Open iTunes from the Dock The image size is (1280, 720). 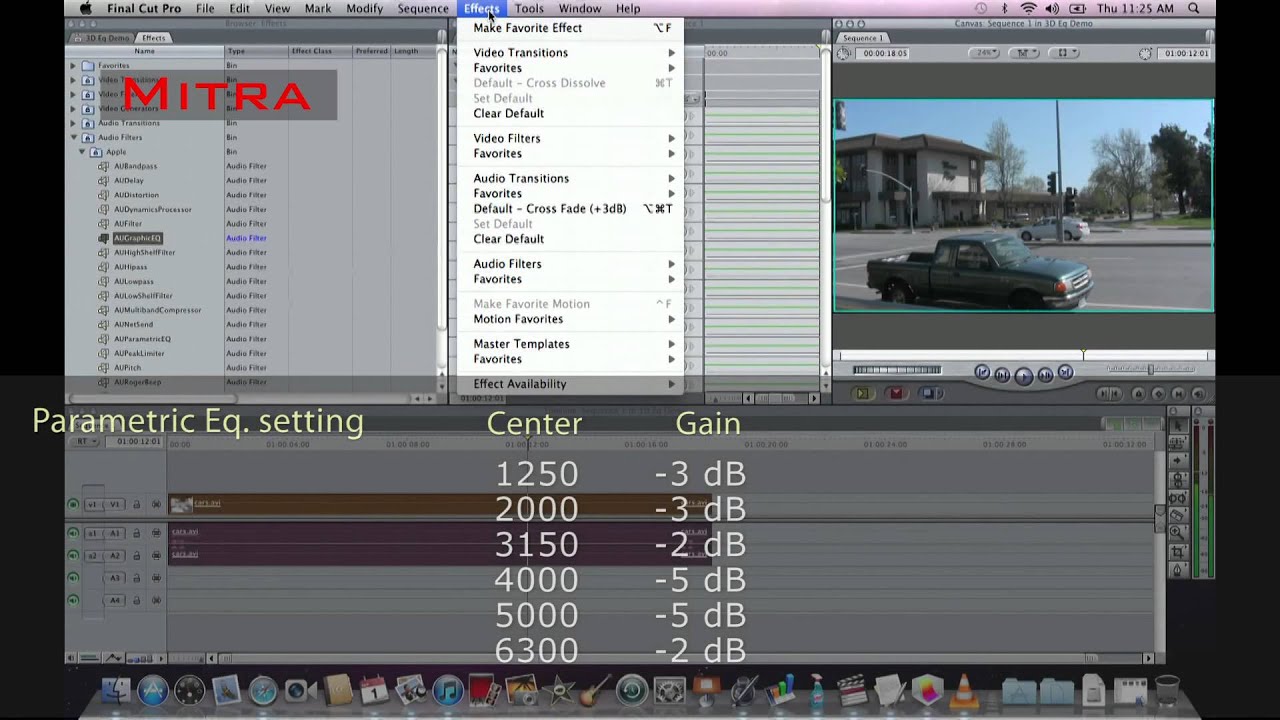448,690
